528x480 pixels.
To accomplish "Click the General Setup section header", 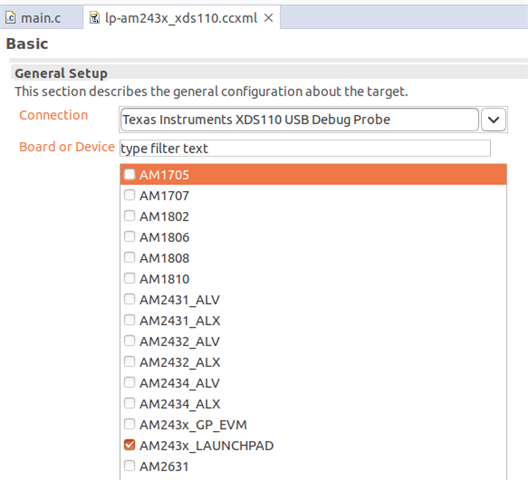I will pos(61,73).
